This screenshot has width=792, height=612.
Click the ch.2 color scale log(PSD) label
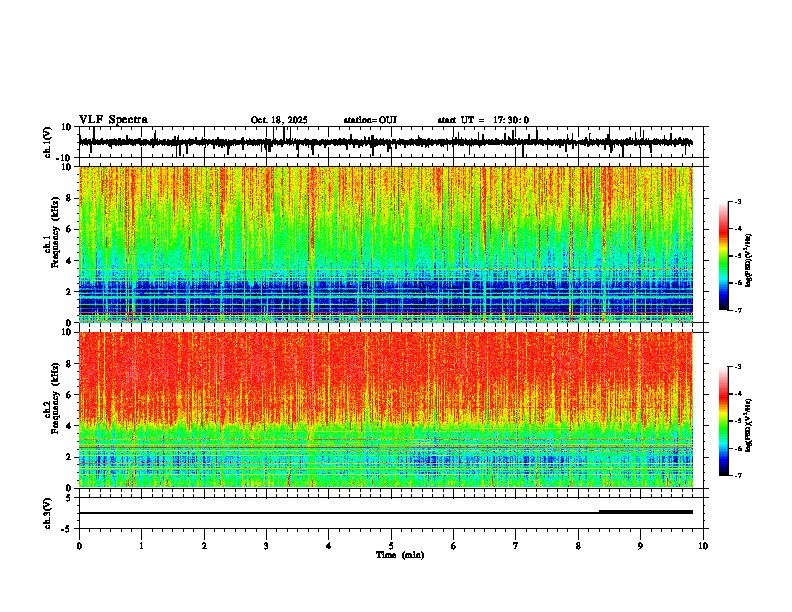click(749, 425)
